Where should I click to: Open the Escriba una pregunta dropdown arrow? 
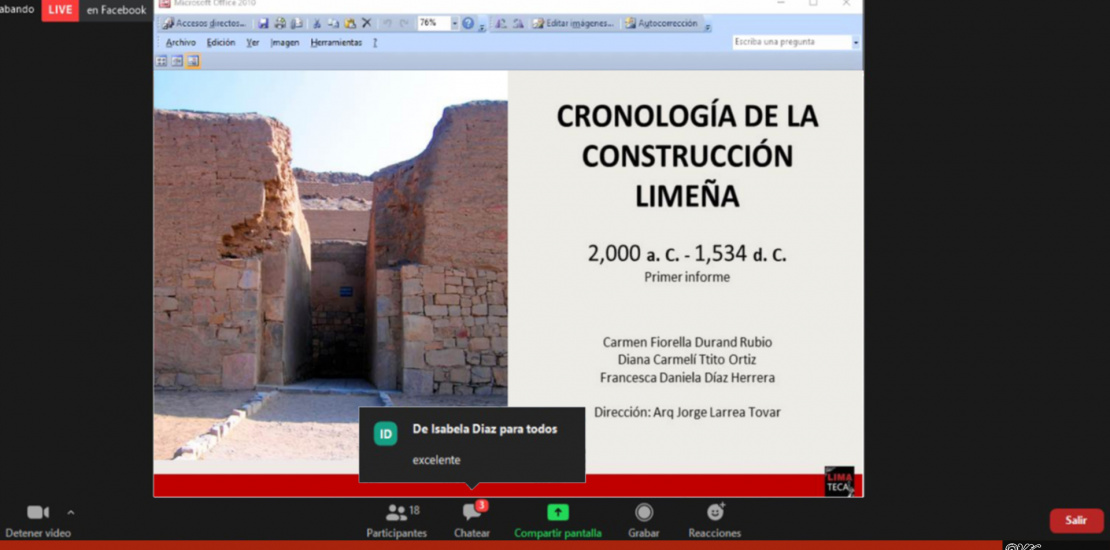[x=855, y=42]
